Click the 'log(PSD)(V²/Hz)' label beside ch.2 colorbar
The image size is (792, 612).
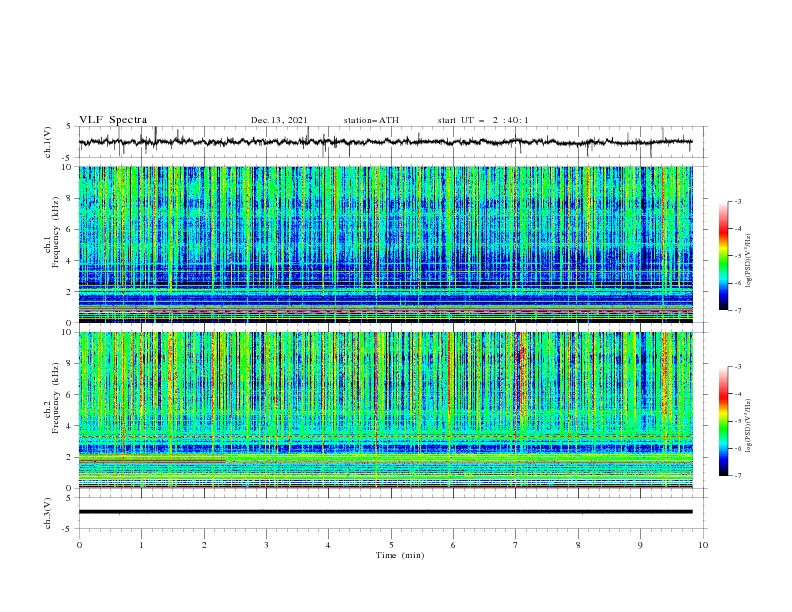[749, 425]
